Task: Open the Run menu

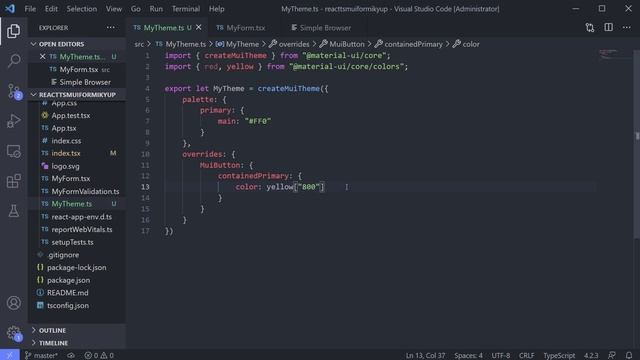Action: coord(156,9)
